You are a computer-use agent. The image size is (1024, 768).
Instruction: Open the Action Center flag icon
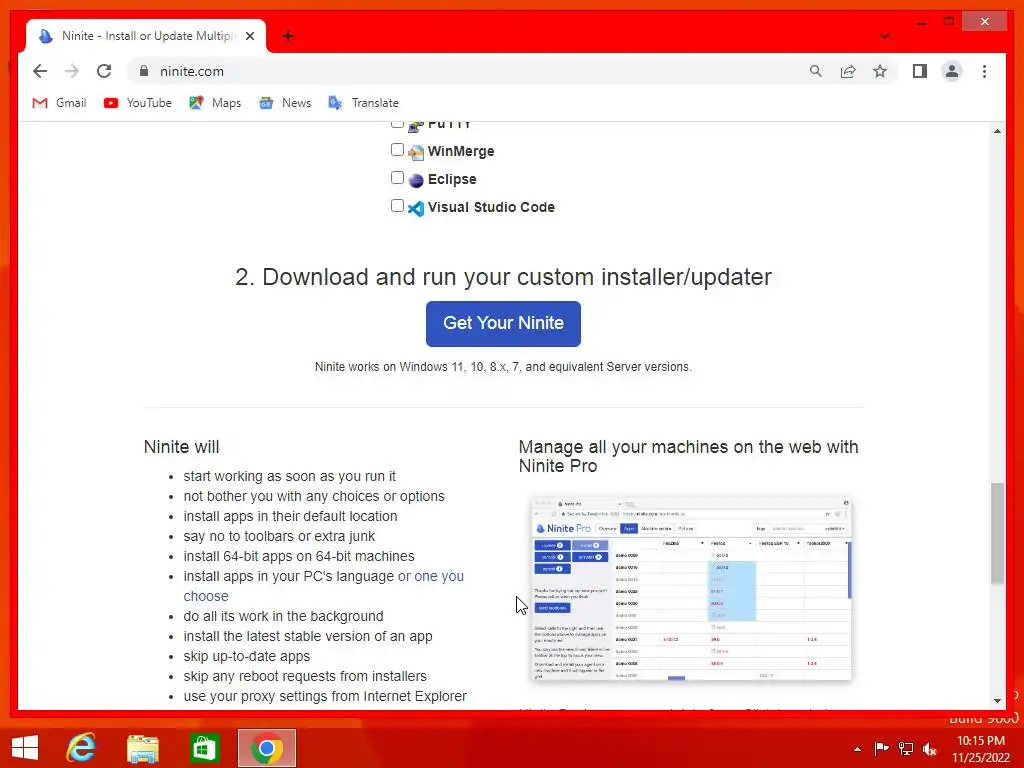[881, 749]
